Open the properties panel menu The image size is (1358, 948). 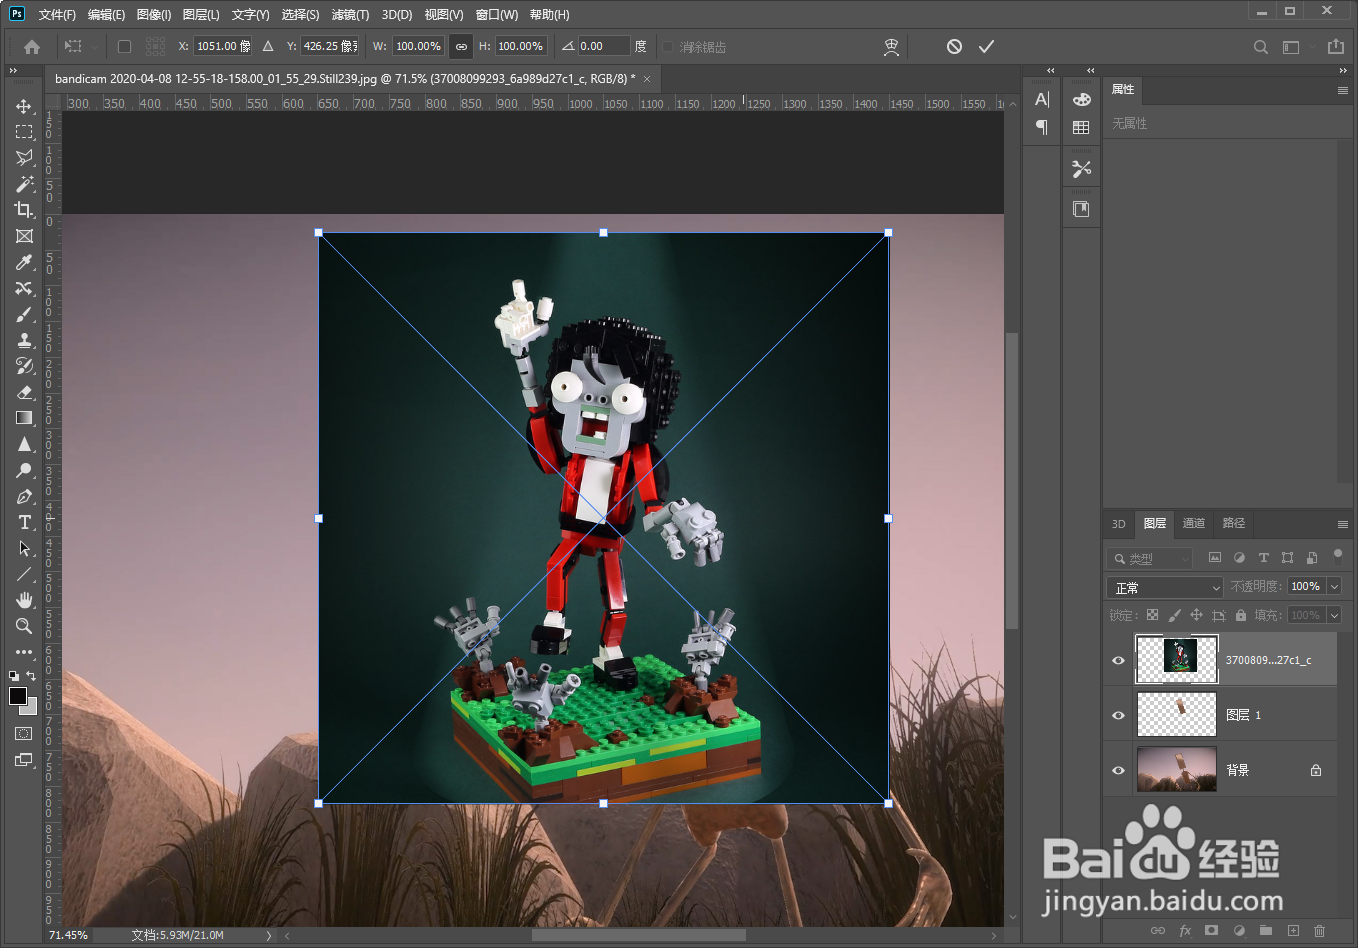click(x=1343, y=90)
